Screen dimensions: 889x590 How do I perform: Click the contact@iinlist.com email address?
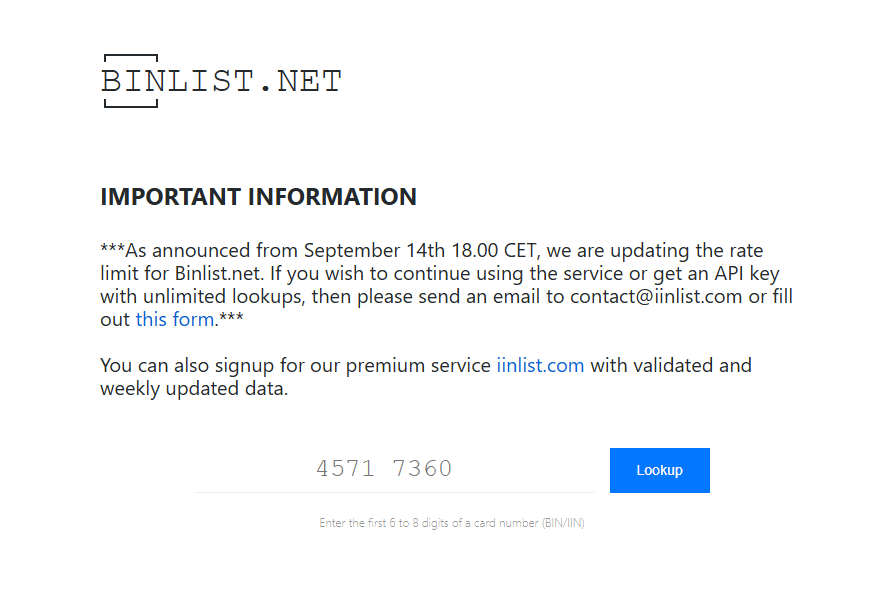coord(656,296)
